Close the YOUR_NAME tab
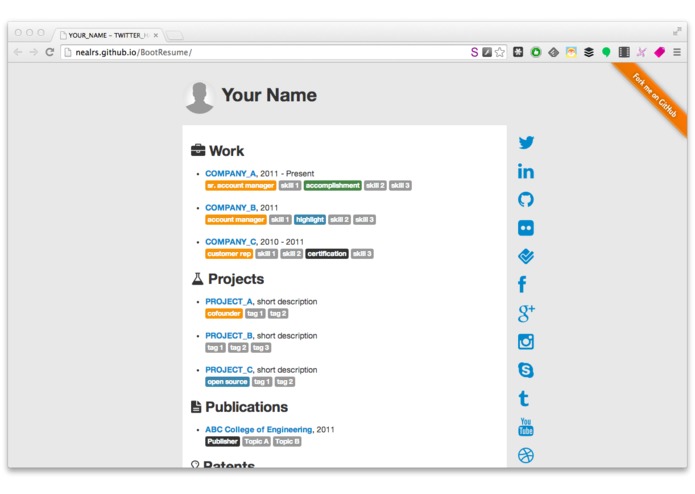The height and width of the screenshot is (494, 695). tap(156, 35)
